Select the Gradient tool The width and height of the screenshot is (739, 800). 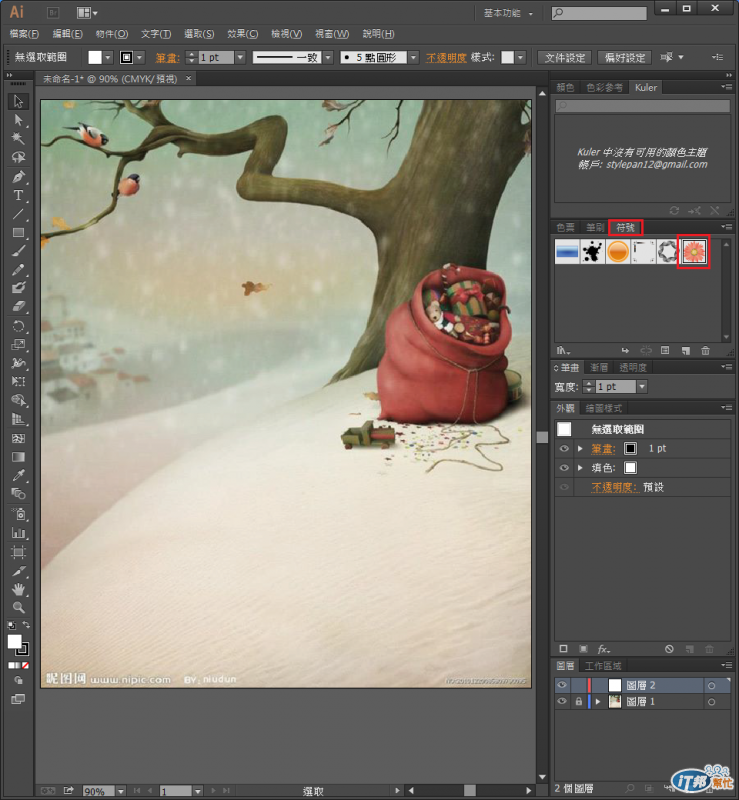click(x=18, y=457)
